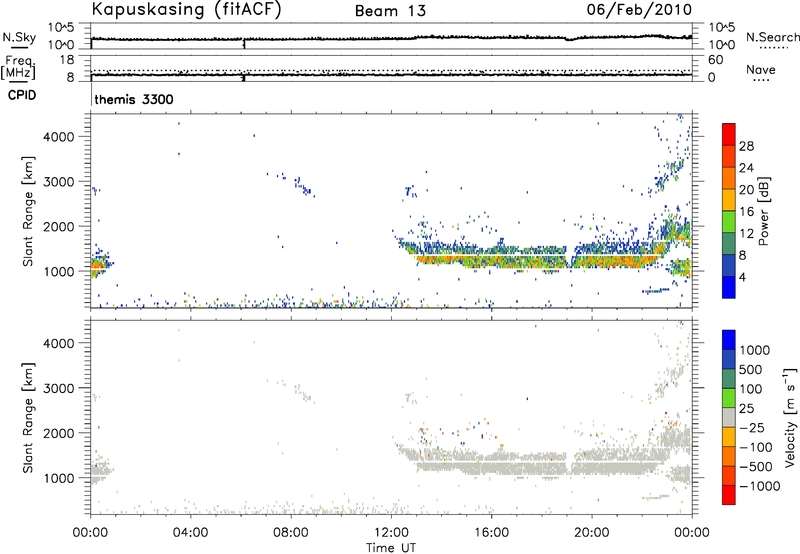Click the "-25" label on Velocity color bar
Image resolution: width=800 pixels, height=554 pixels.
coord(752,428)
